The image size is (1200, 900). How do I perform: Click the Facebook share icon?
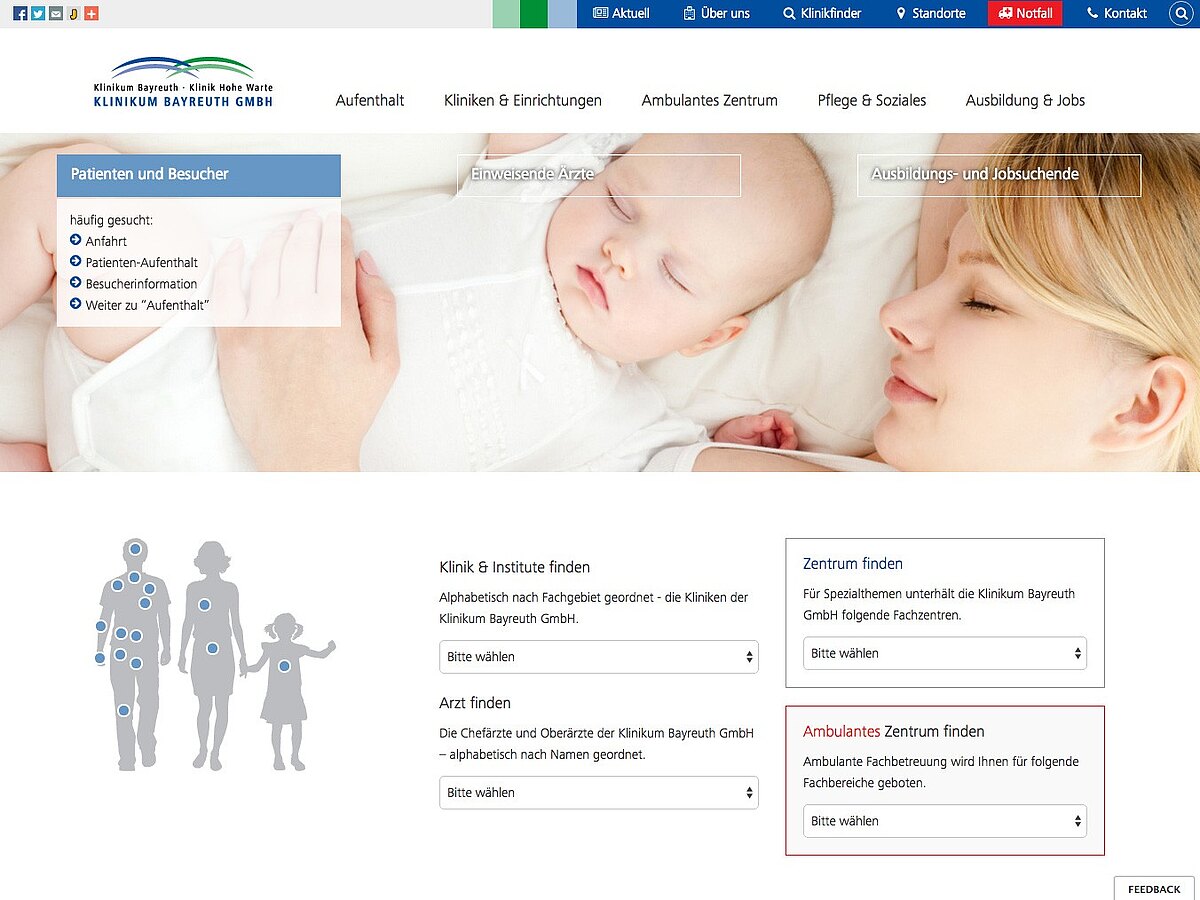[20, 14]
